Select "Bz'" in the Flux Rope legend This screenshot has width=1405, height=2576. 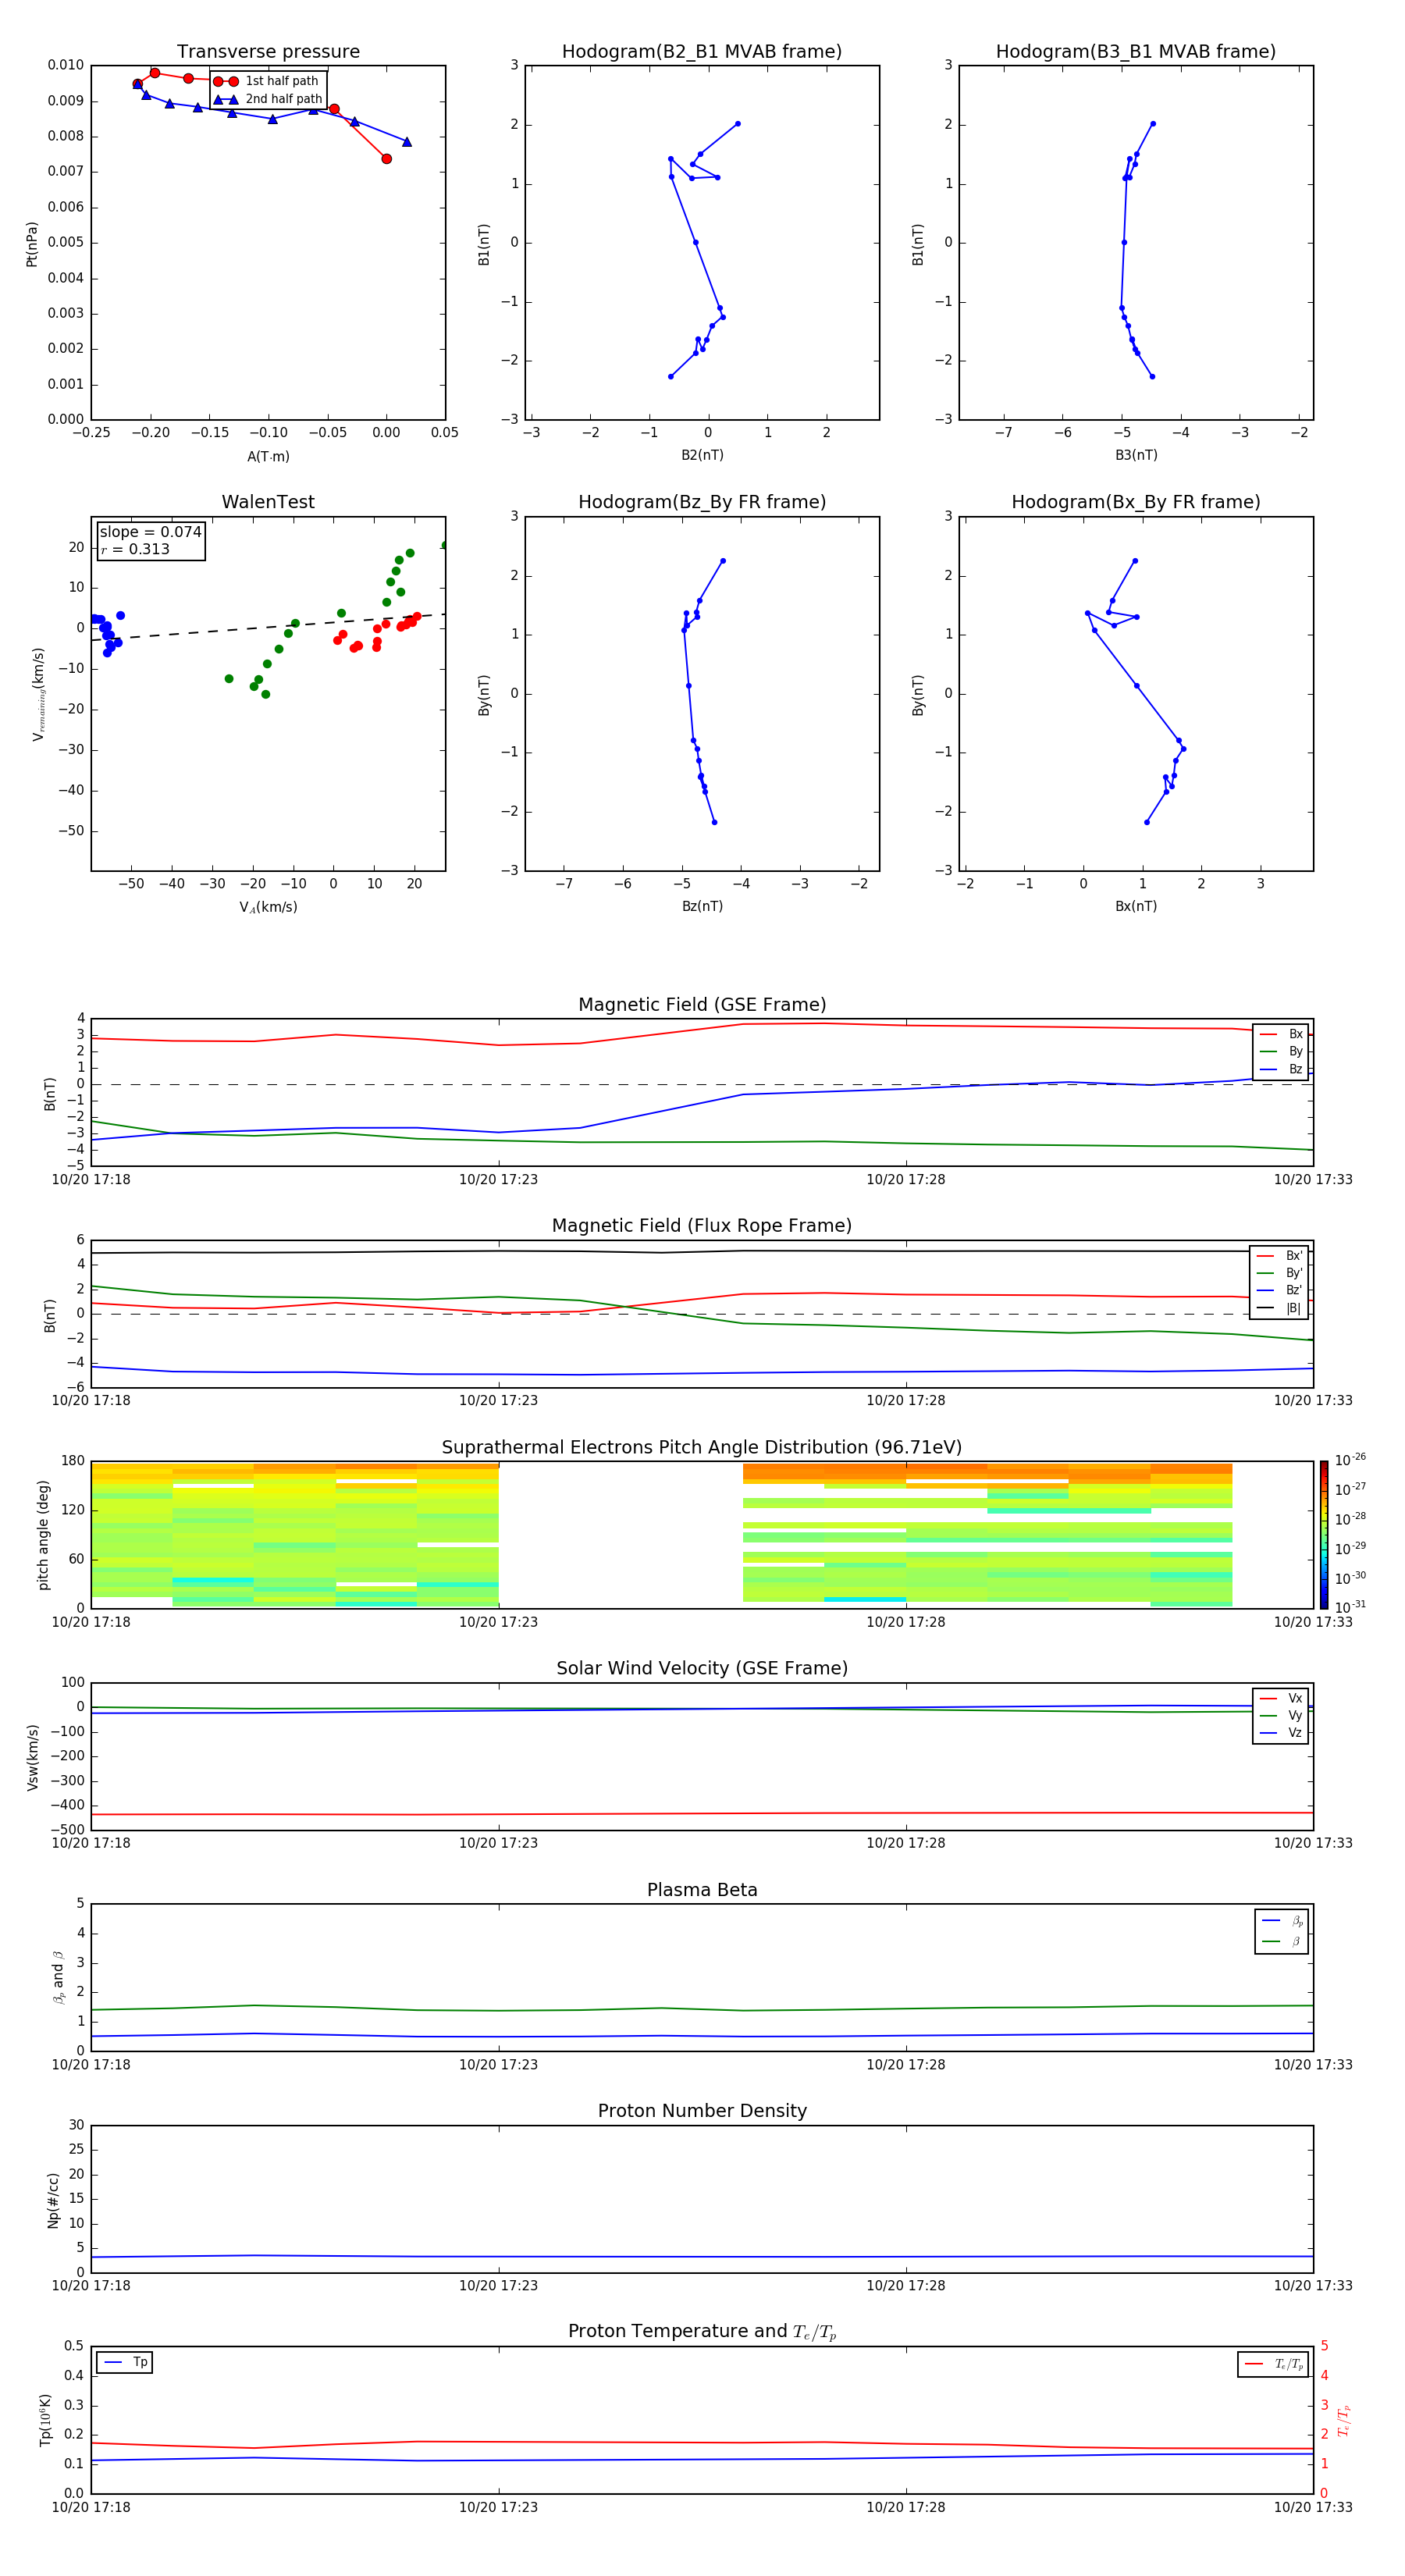click(1279, 1291)
